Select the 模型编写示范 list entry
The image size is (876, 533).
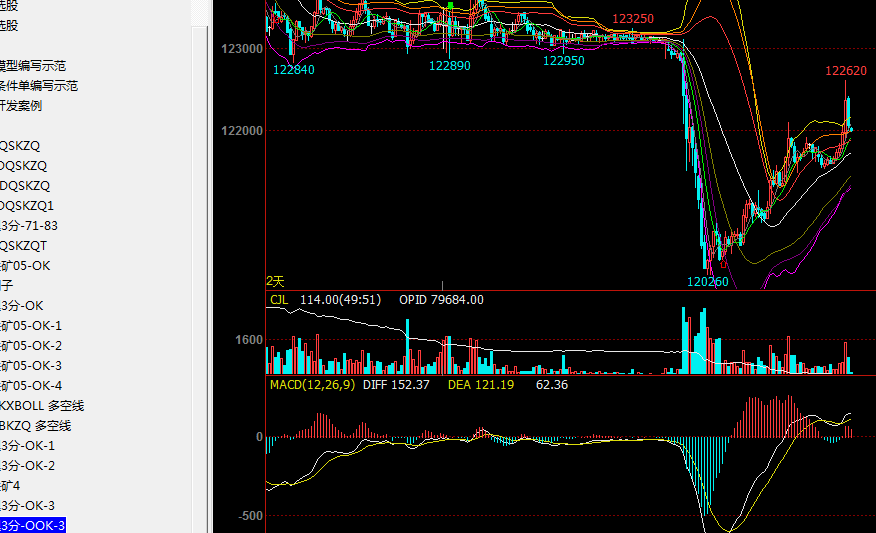[x=34, y=66]
